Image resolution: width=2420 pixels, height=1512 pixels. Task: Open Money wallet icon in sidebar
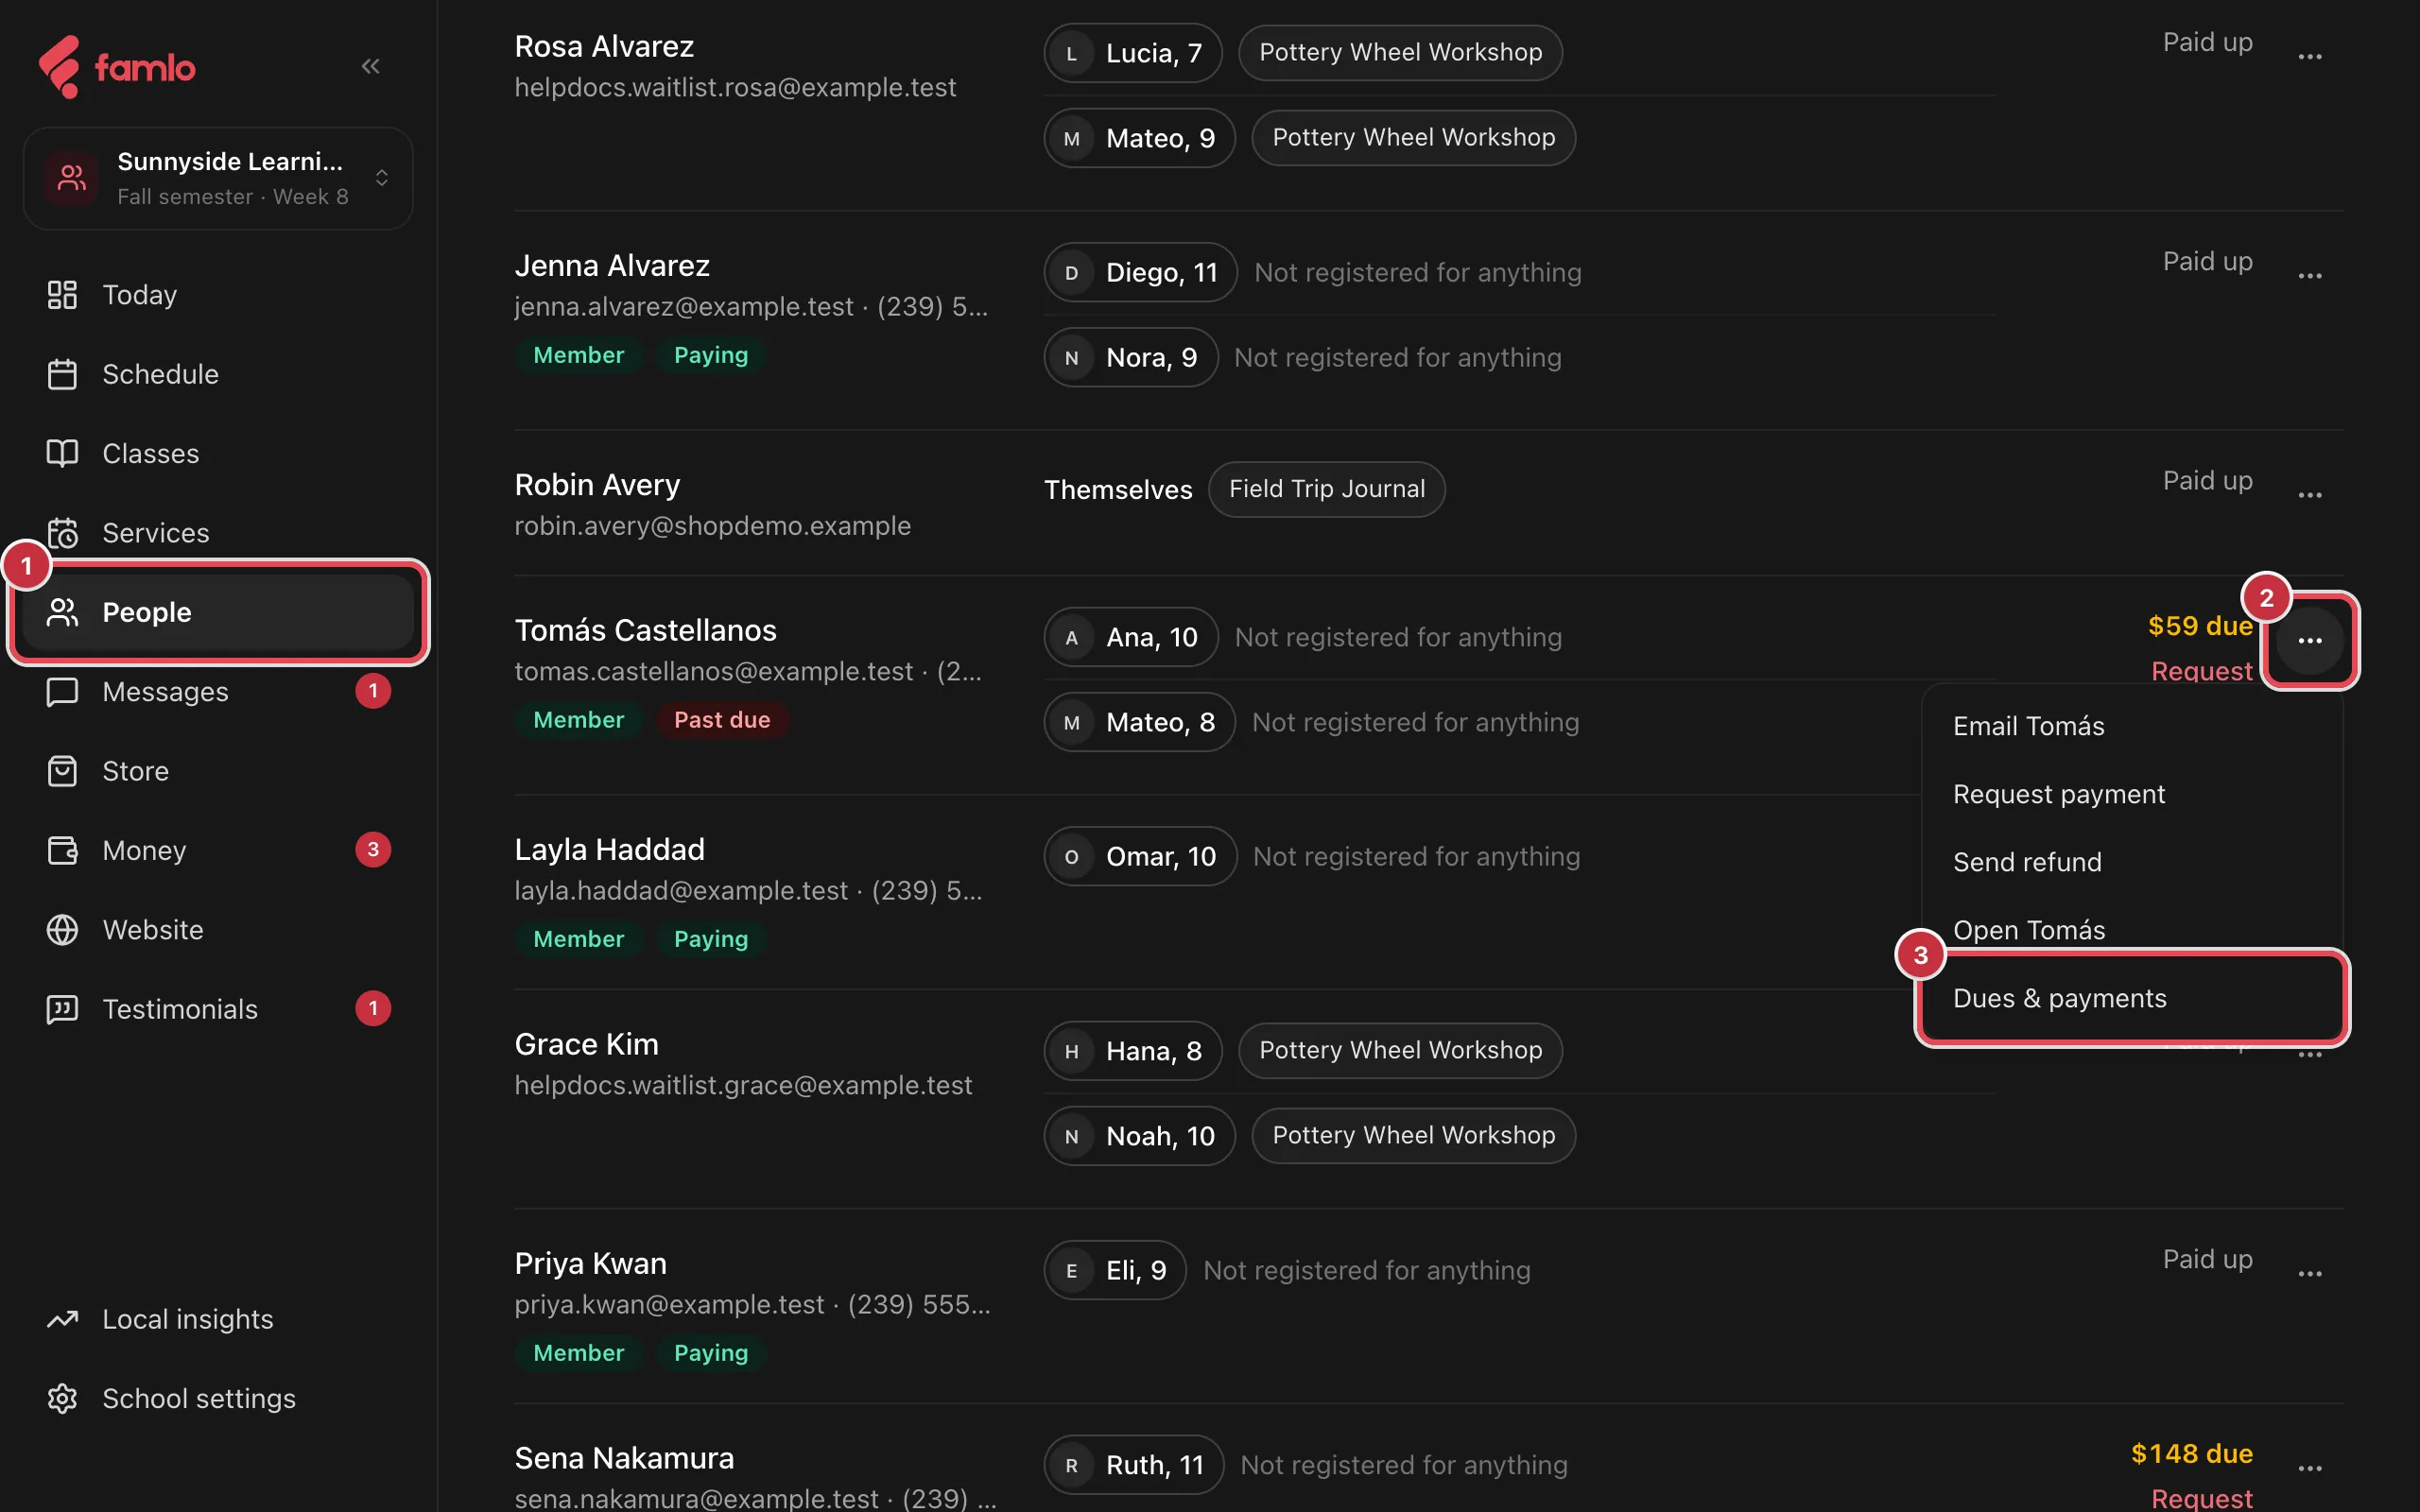pyautogui.click(x=62, y=850)
